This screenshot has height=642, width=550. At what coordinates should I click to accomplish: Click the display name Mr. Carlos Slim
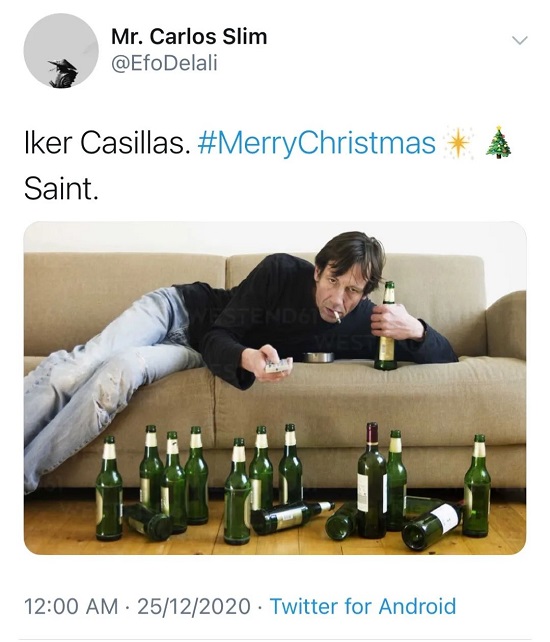189,36
